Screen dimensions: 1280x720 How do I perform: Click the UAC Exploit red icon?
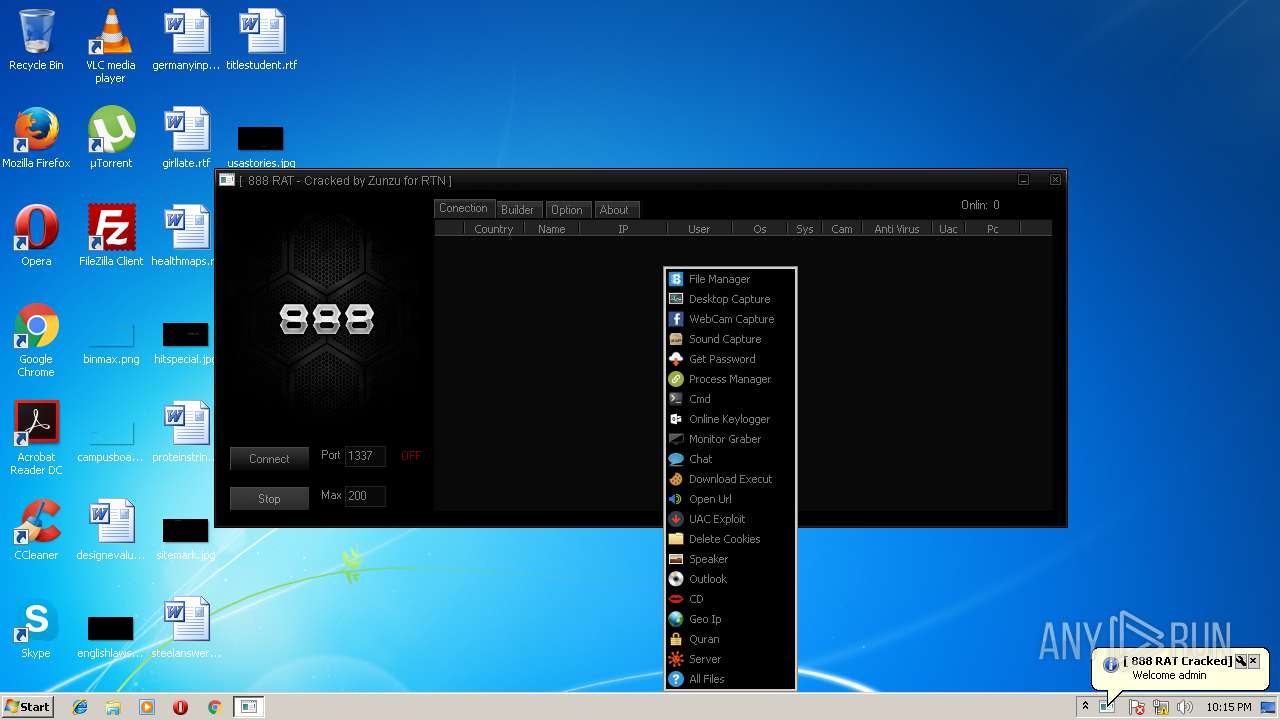click(676, 519)
